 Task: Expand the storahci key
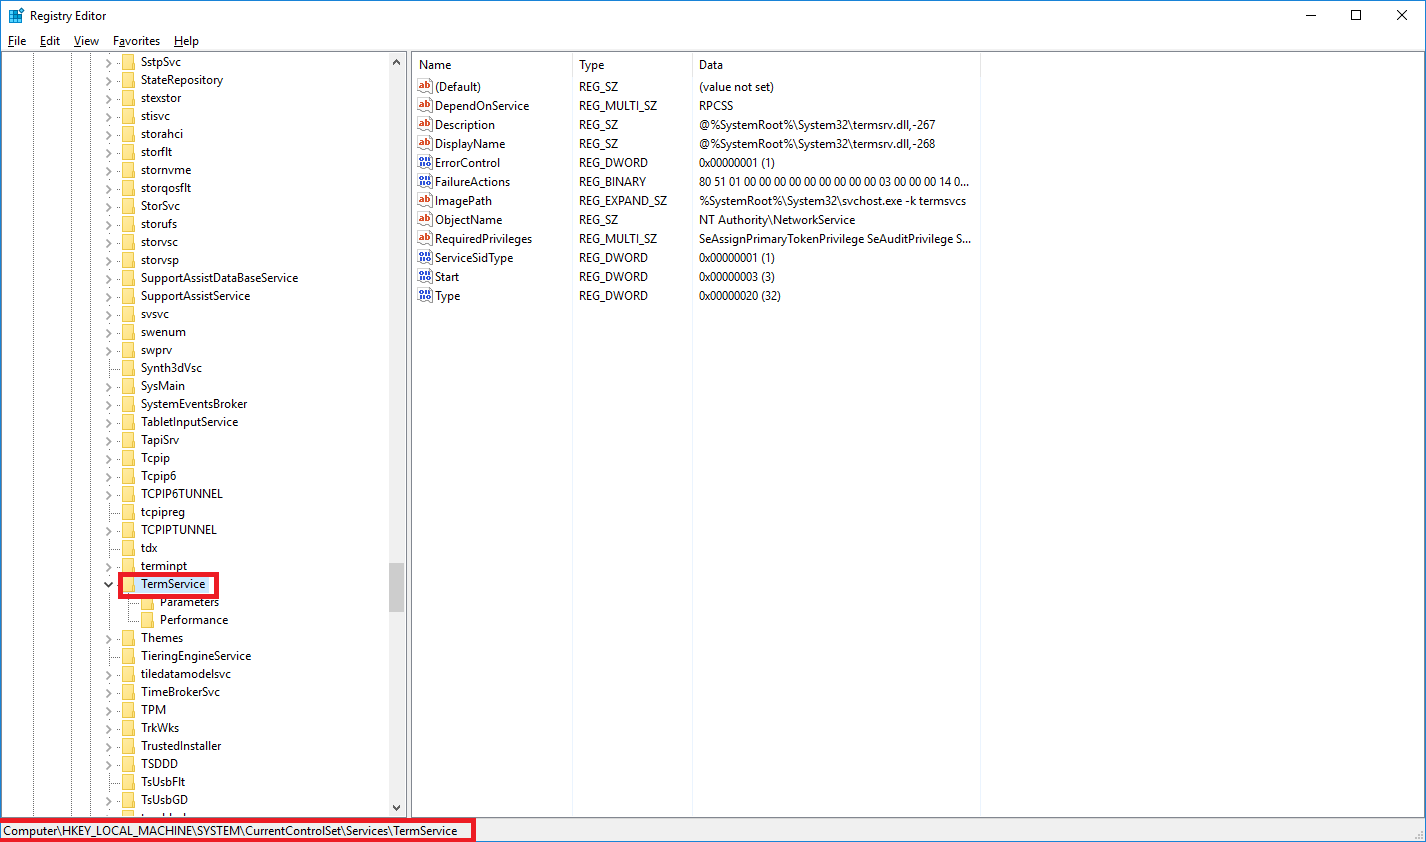pyautogui.click(x=108, y=134)
